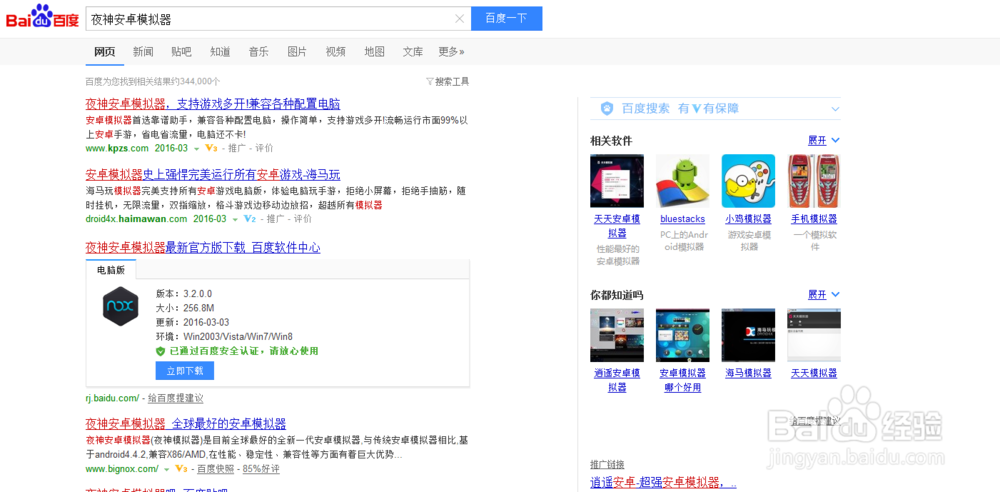This screenshot has width=1000, height=492.
Task: Switch to the 图片 tab
Action: pyautogui.click(x=297, y=52)
